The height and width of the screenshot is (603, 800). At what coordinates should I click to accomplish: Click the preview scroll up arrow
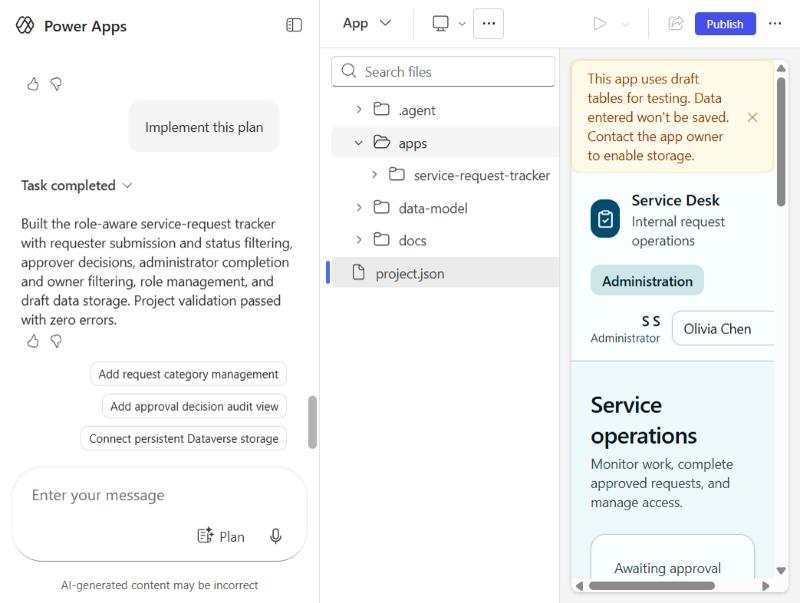pyautogui.click(x=781, y=68)
